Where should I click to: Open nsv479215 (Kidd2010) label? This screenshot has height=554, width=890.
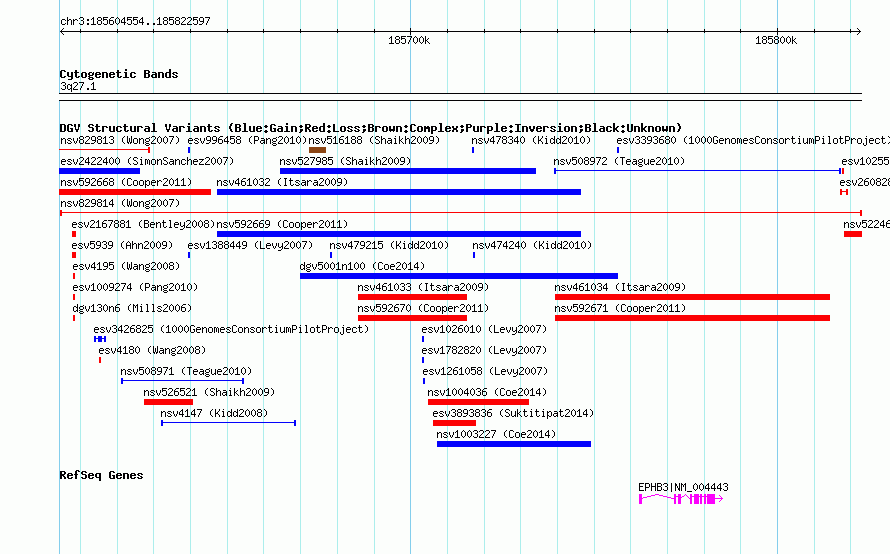(389, 245)
